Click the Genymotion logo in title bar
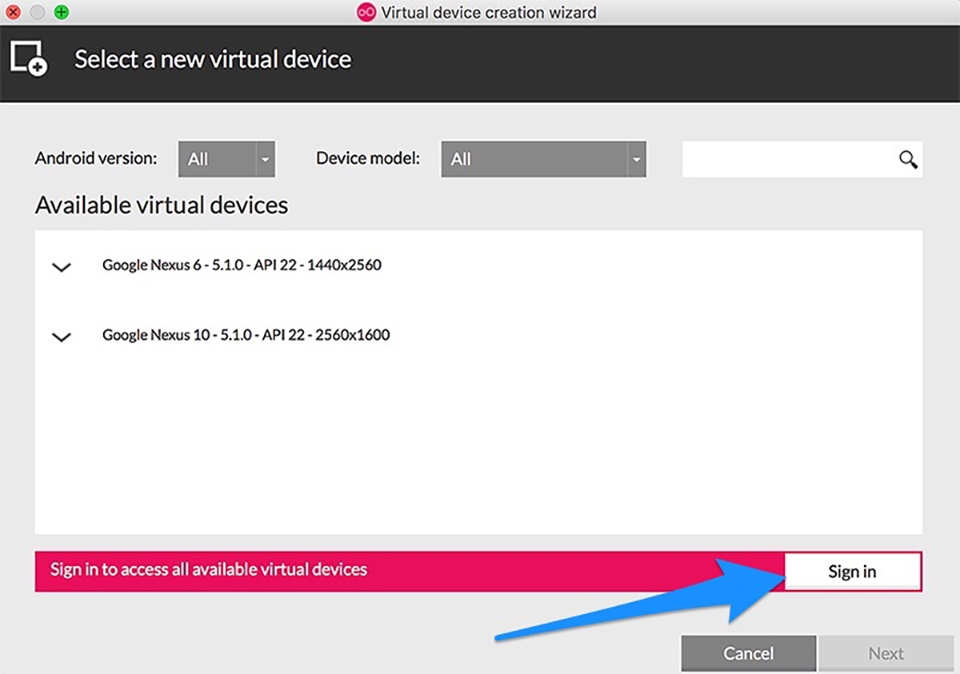960x674 pixels. 367,13
